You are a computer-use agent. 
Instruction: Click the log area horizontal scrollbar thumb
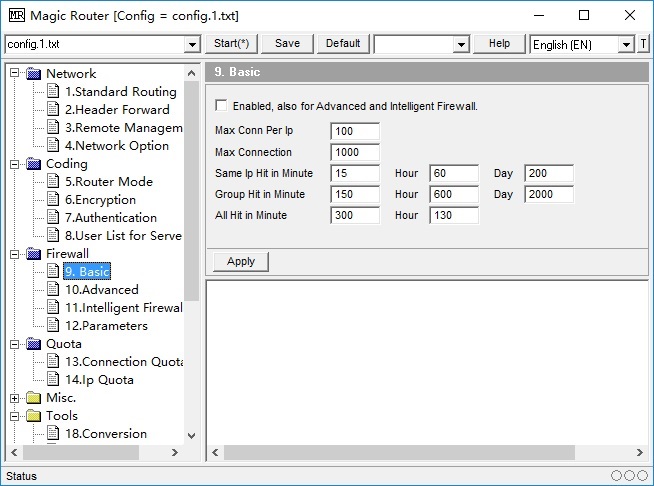click(399, 452)
